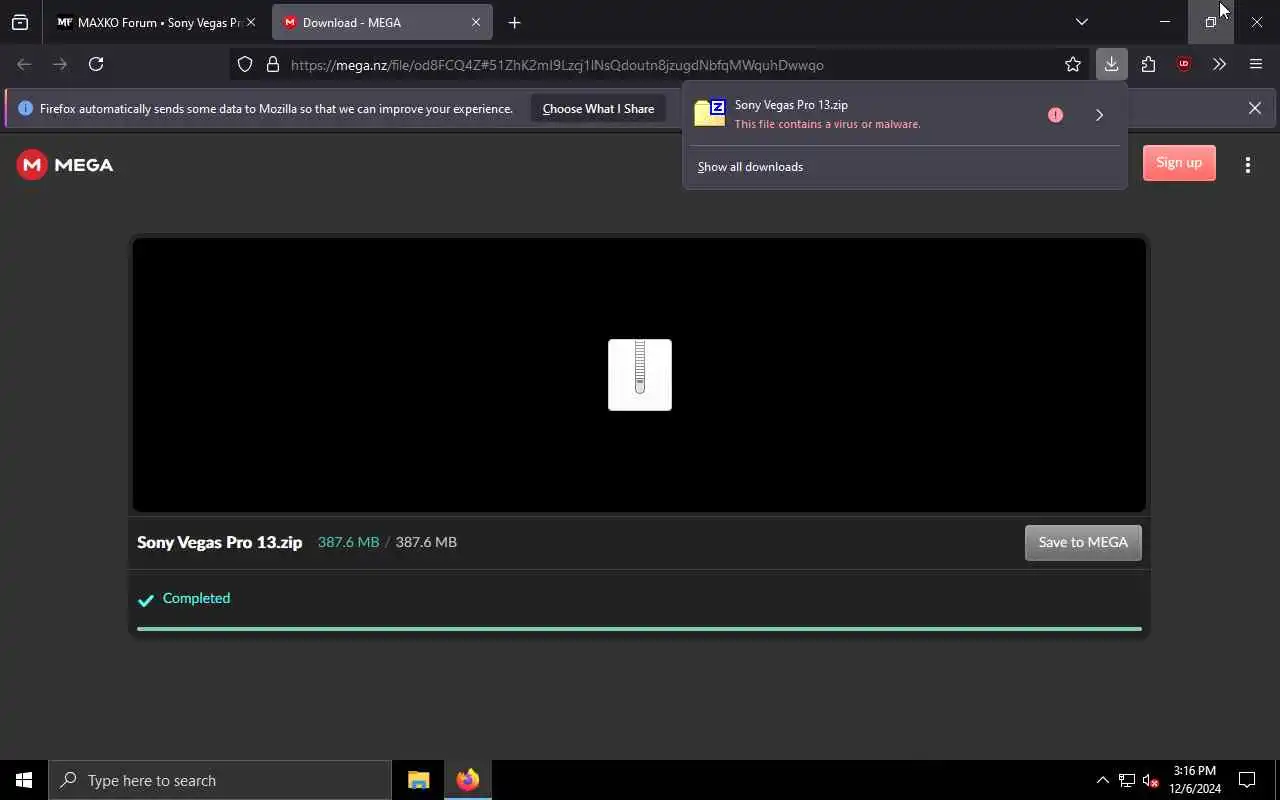1280x800 pixels.
Task: Open network status tray icon
Action: click(1127, 780)
